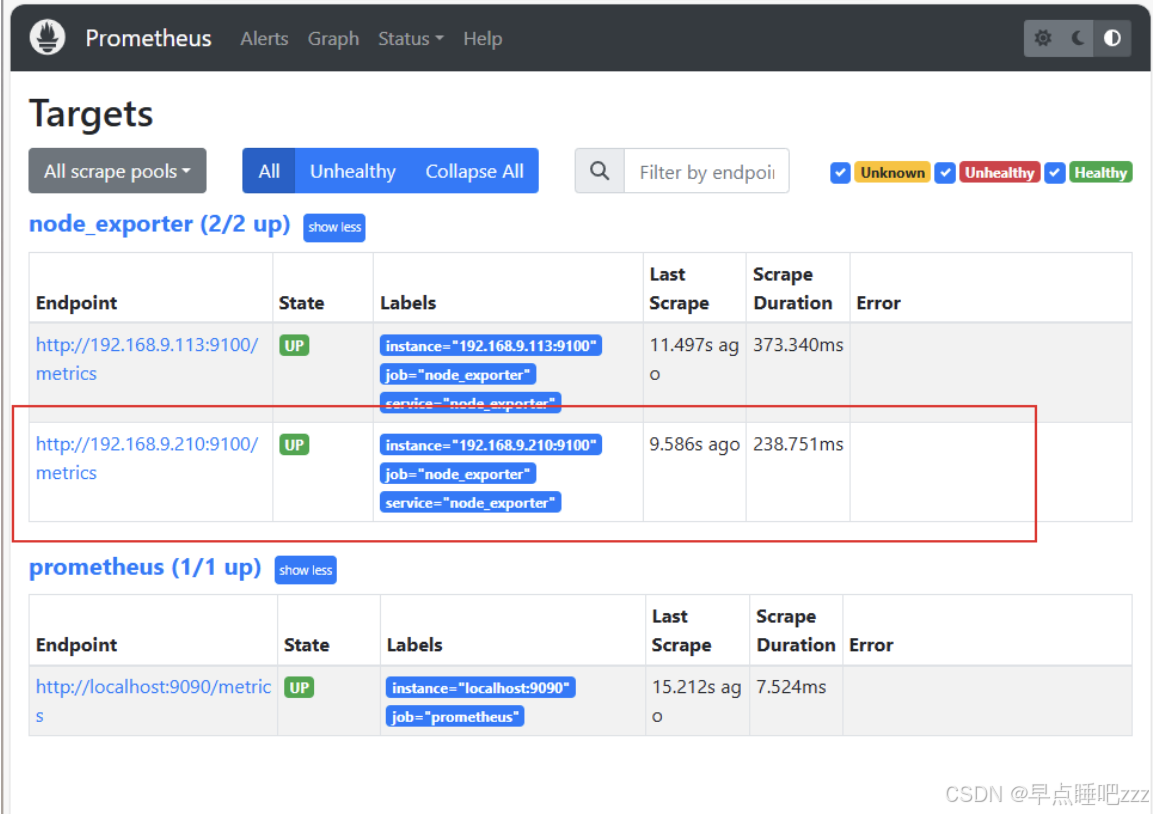Viewport: 1153px width, 814px height.
Task: Click instance="192.168.9.113:9100" label
Action: pos(490,346)
